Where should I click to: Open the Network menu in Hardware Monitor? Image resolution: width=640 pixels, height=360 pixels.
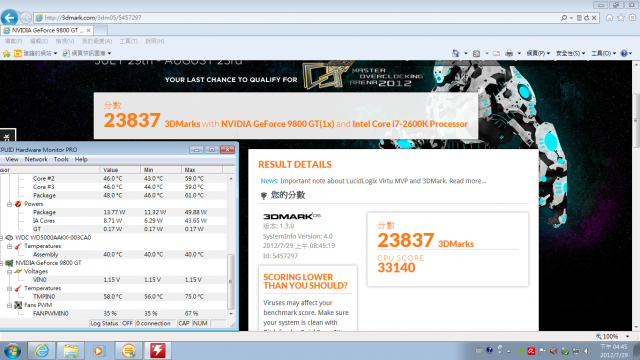coord(36,160)
